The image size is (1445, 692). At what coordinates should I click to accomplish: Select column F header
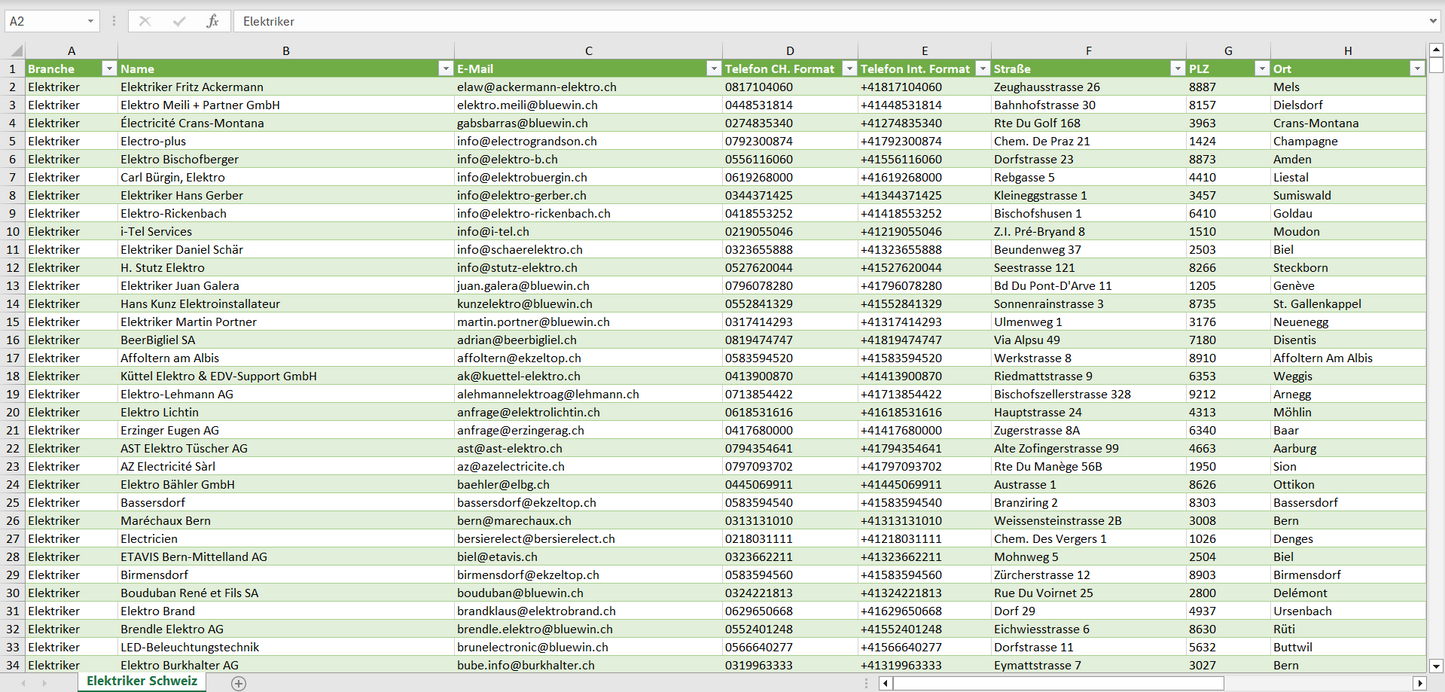pyautogui.click(x=1088, y=51)
